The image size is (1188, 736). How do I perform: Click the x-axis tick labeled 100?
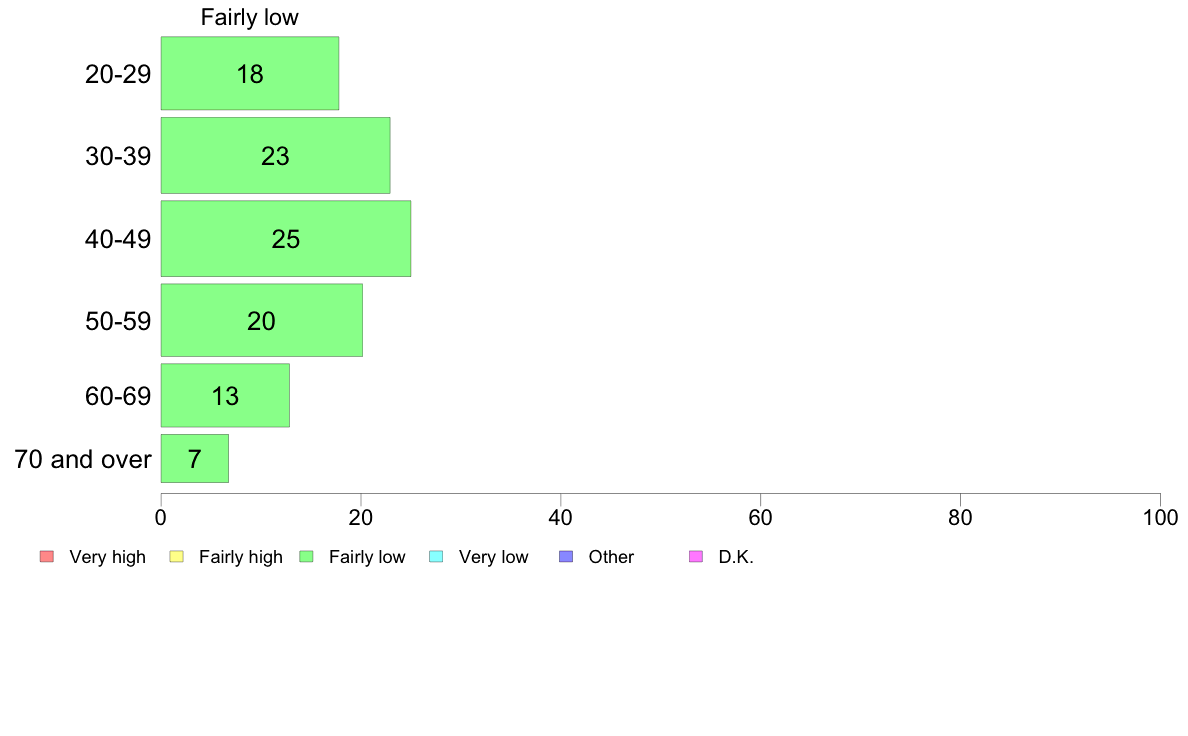1160,518
